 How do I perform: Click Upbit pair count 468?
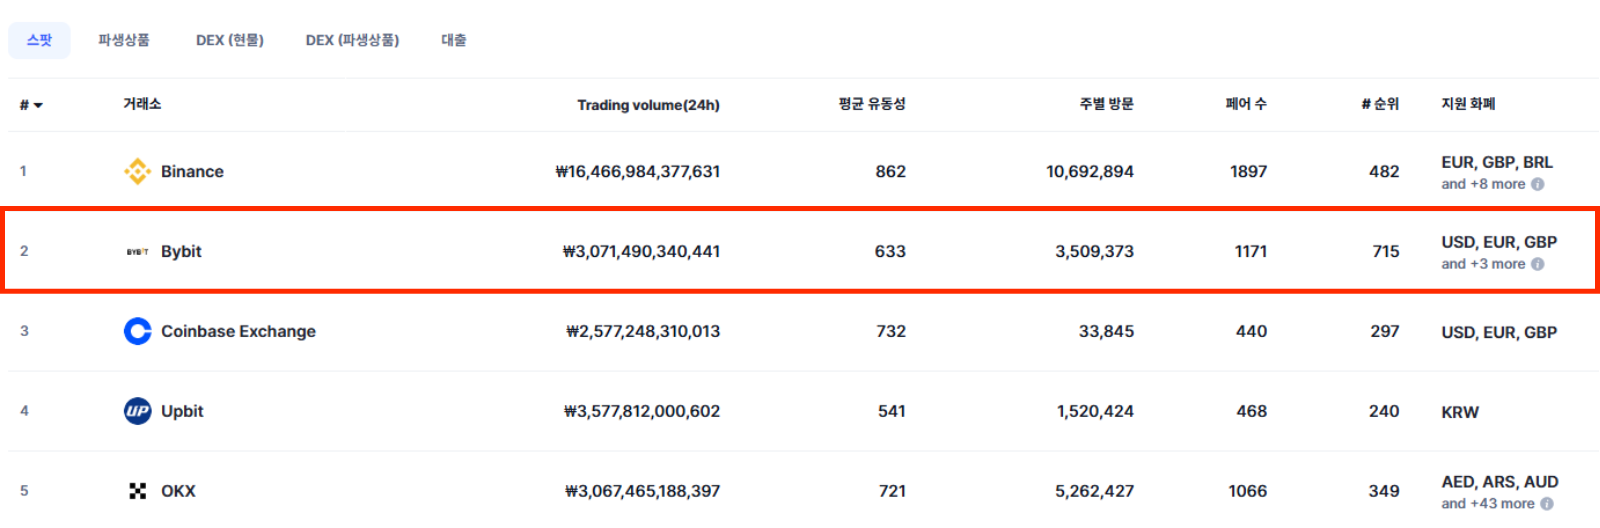[1251, 411]
